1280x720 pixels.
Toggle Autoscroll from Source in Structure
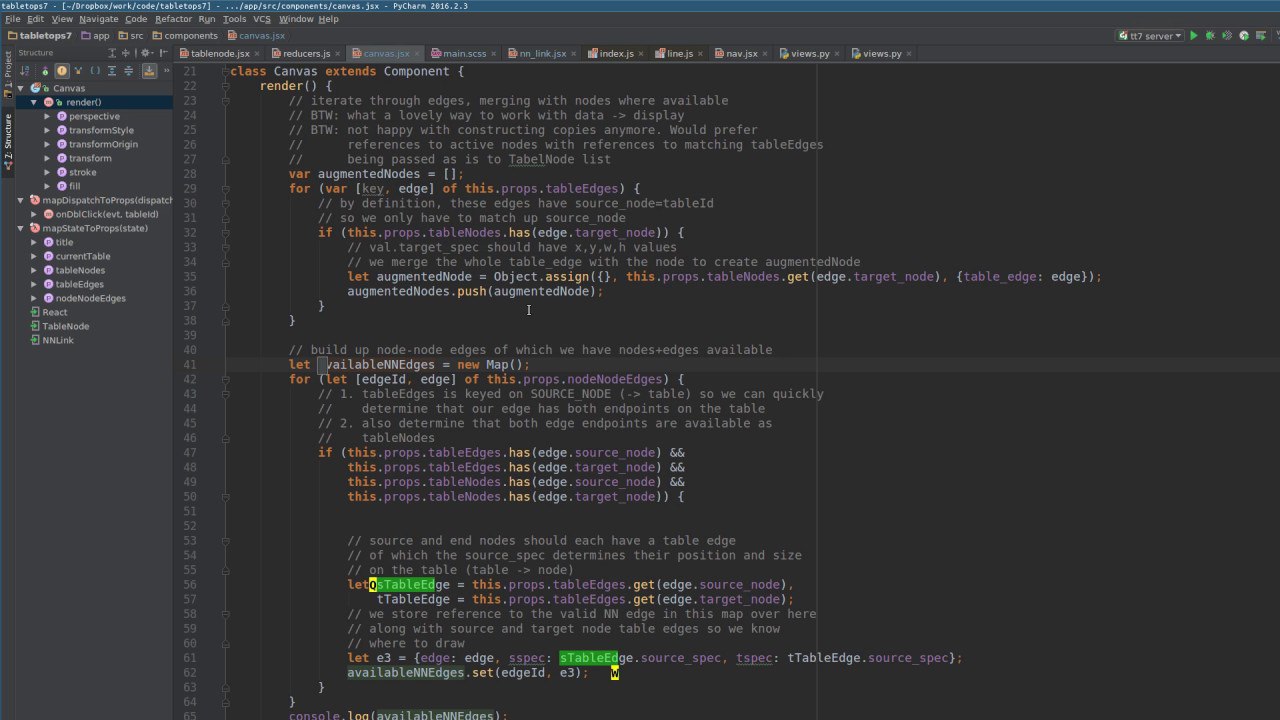click(149, 70)
